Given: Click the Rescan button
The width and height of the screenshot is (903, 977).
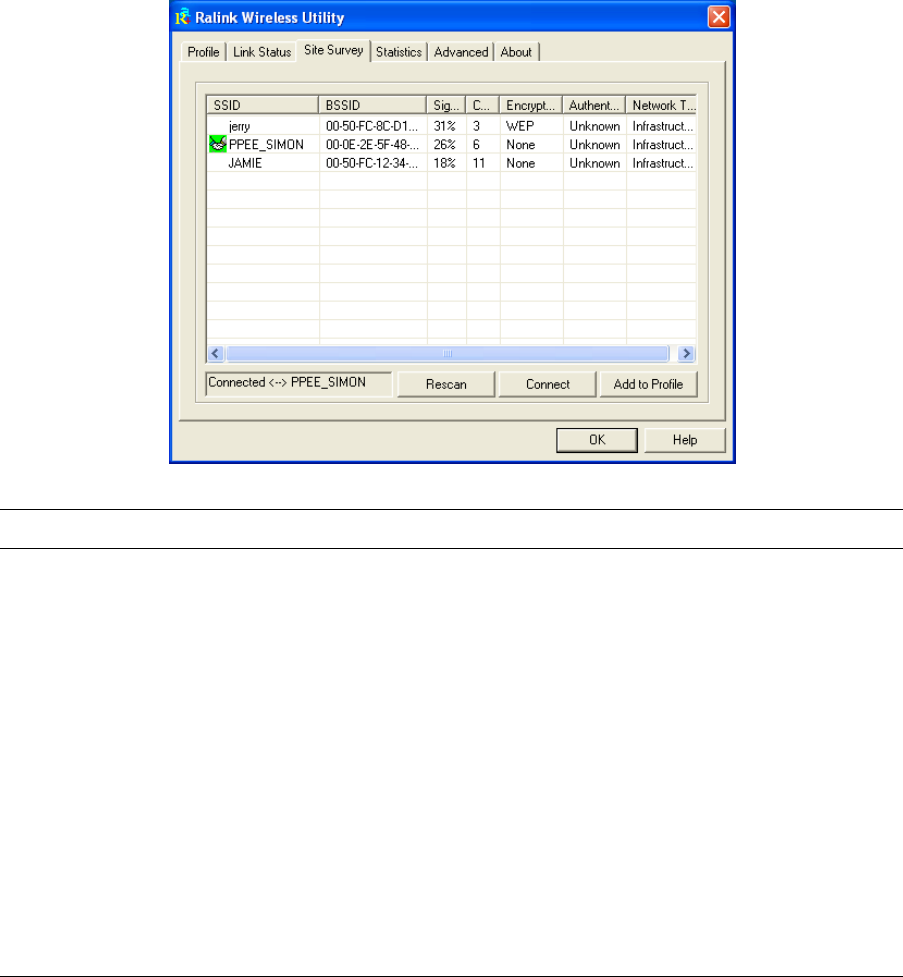Looking at the screenshot, I should (x=446, y=384).
